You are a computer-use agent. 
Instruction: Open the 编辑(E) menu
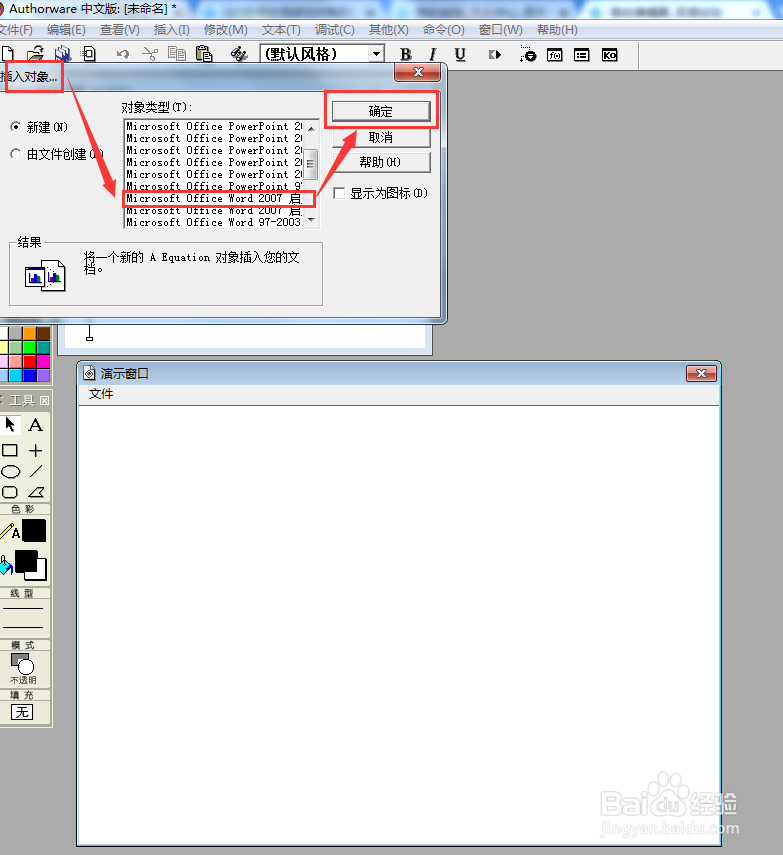[x=66, y=30]
